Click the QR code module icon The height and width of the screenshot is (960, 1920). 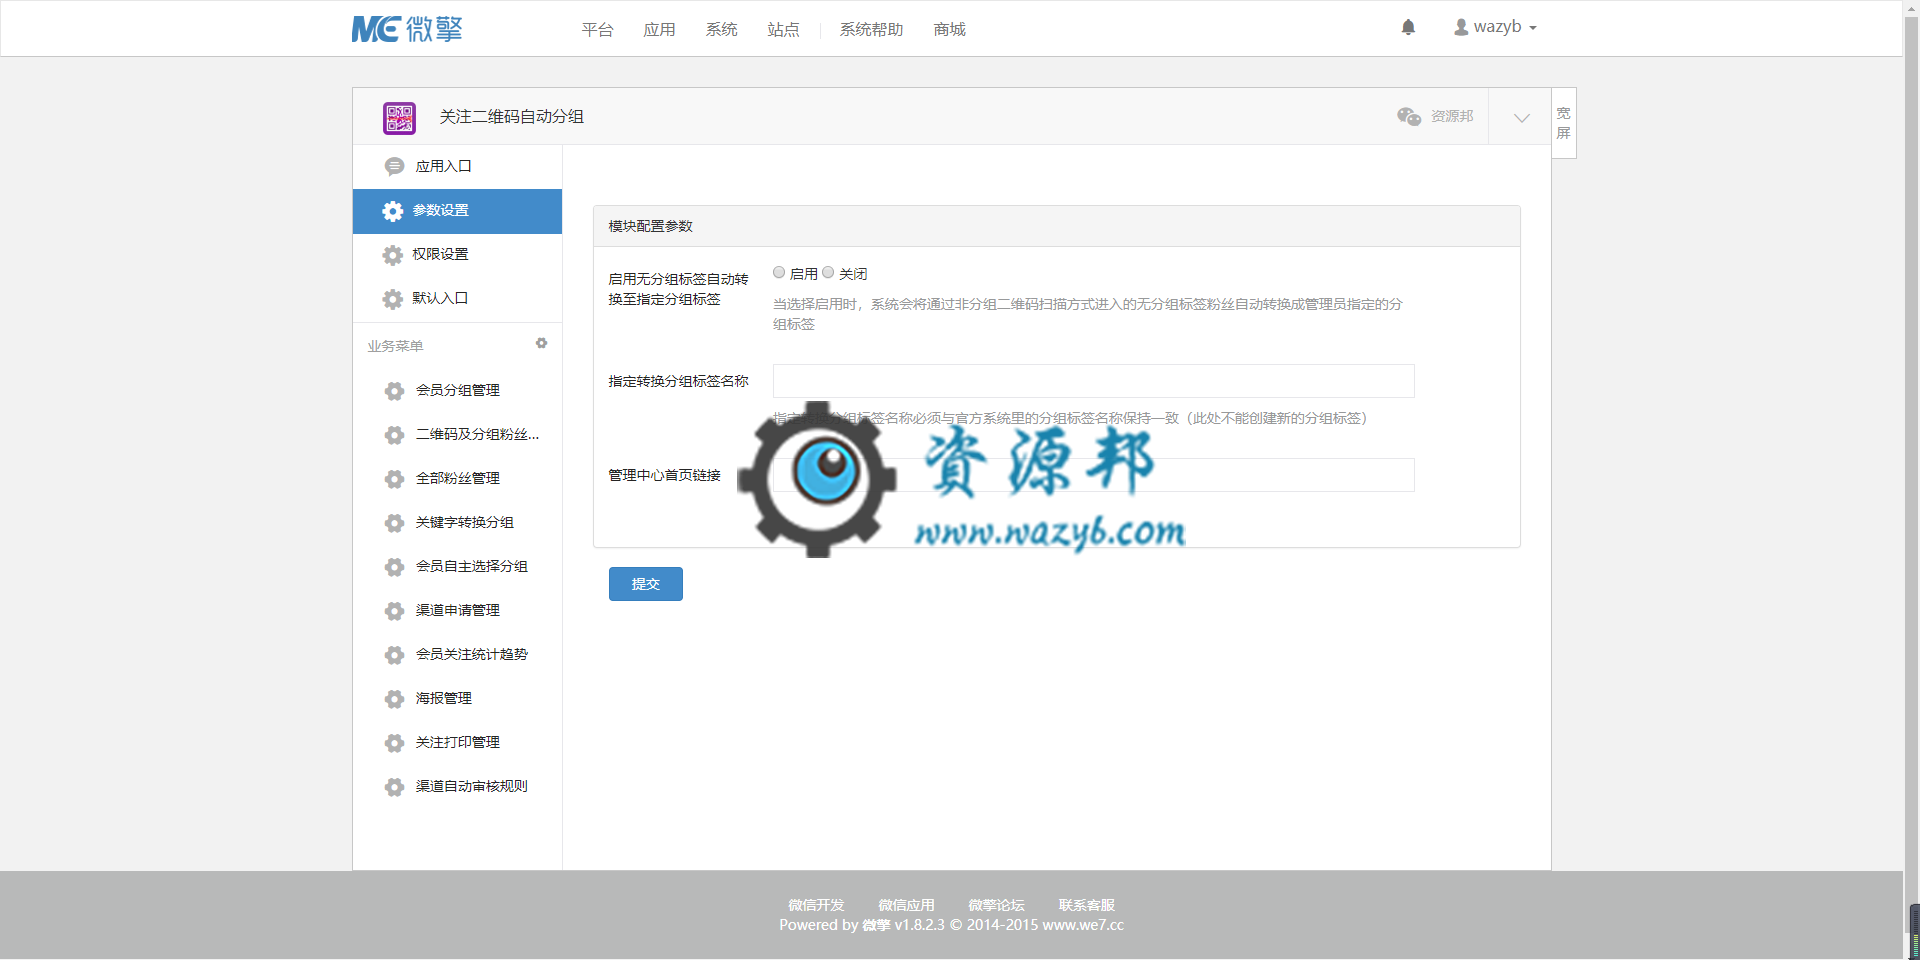399,117
